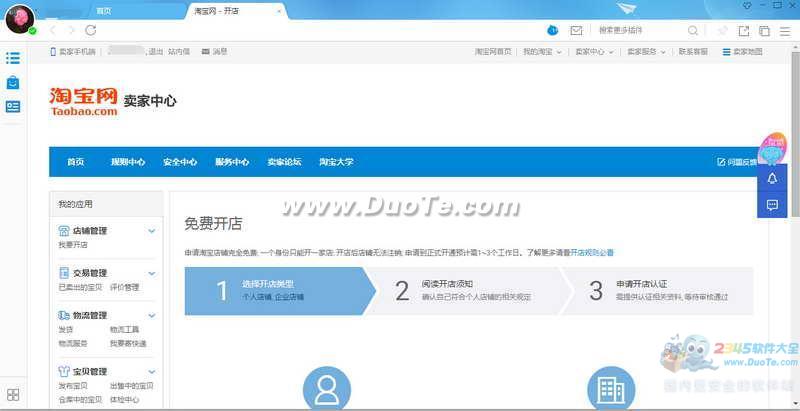This screenshot has height=411, width=800.
Task: Collapse the 宝贝管理 section chevron
Action: [152, 372]
